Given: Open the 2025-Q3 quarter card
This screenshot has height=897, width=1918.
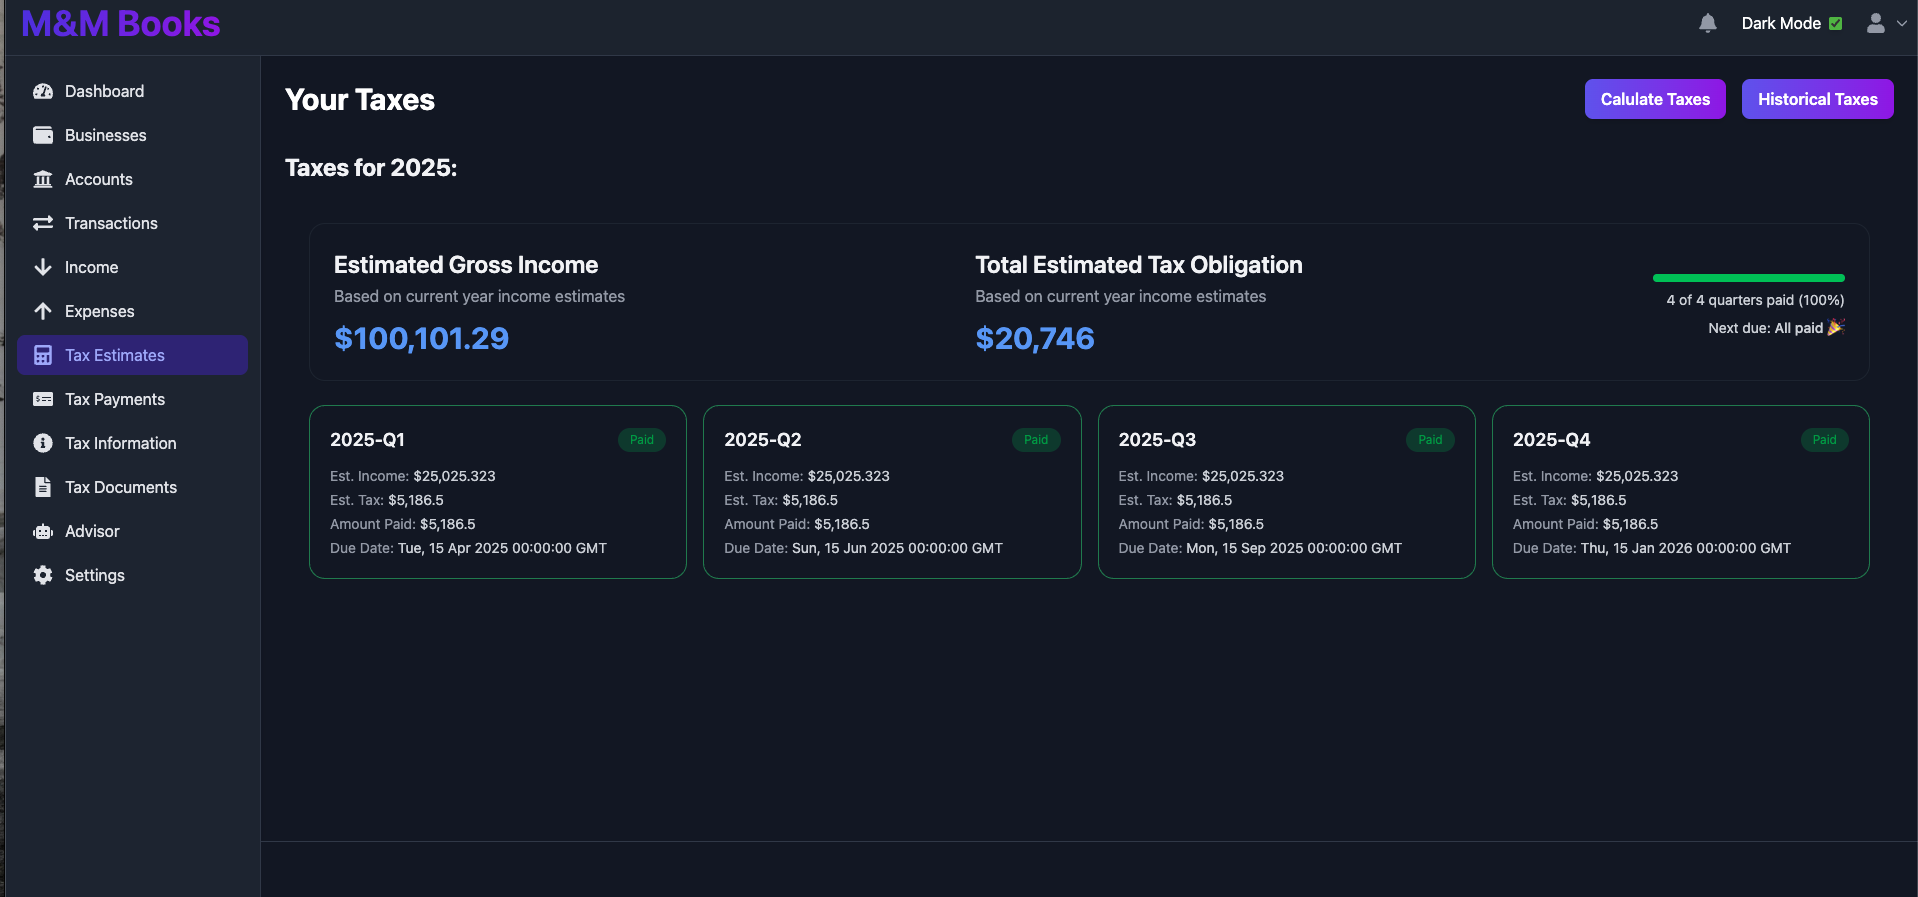Looking at the screenshot, I should 1286,492.
